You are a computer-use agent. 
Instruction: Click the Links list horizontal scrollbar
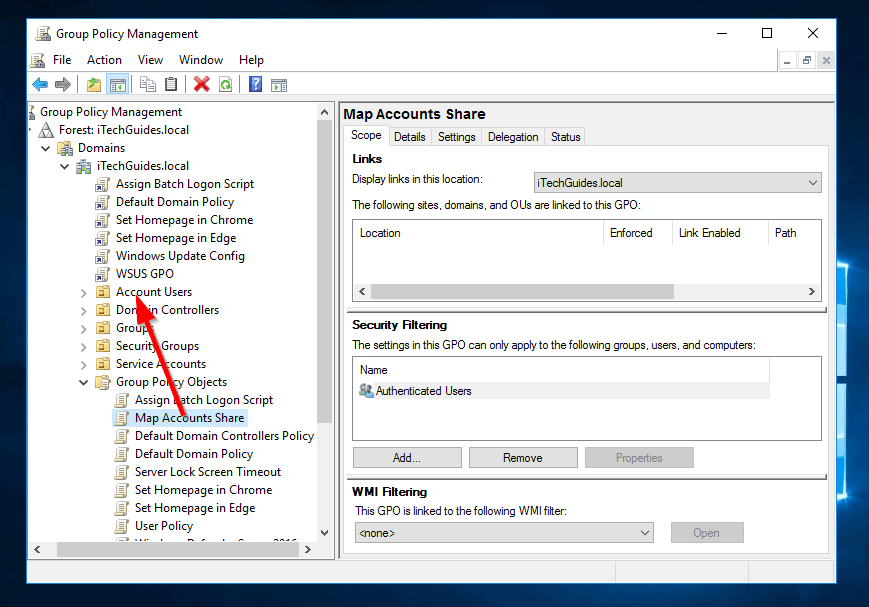522,291
